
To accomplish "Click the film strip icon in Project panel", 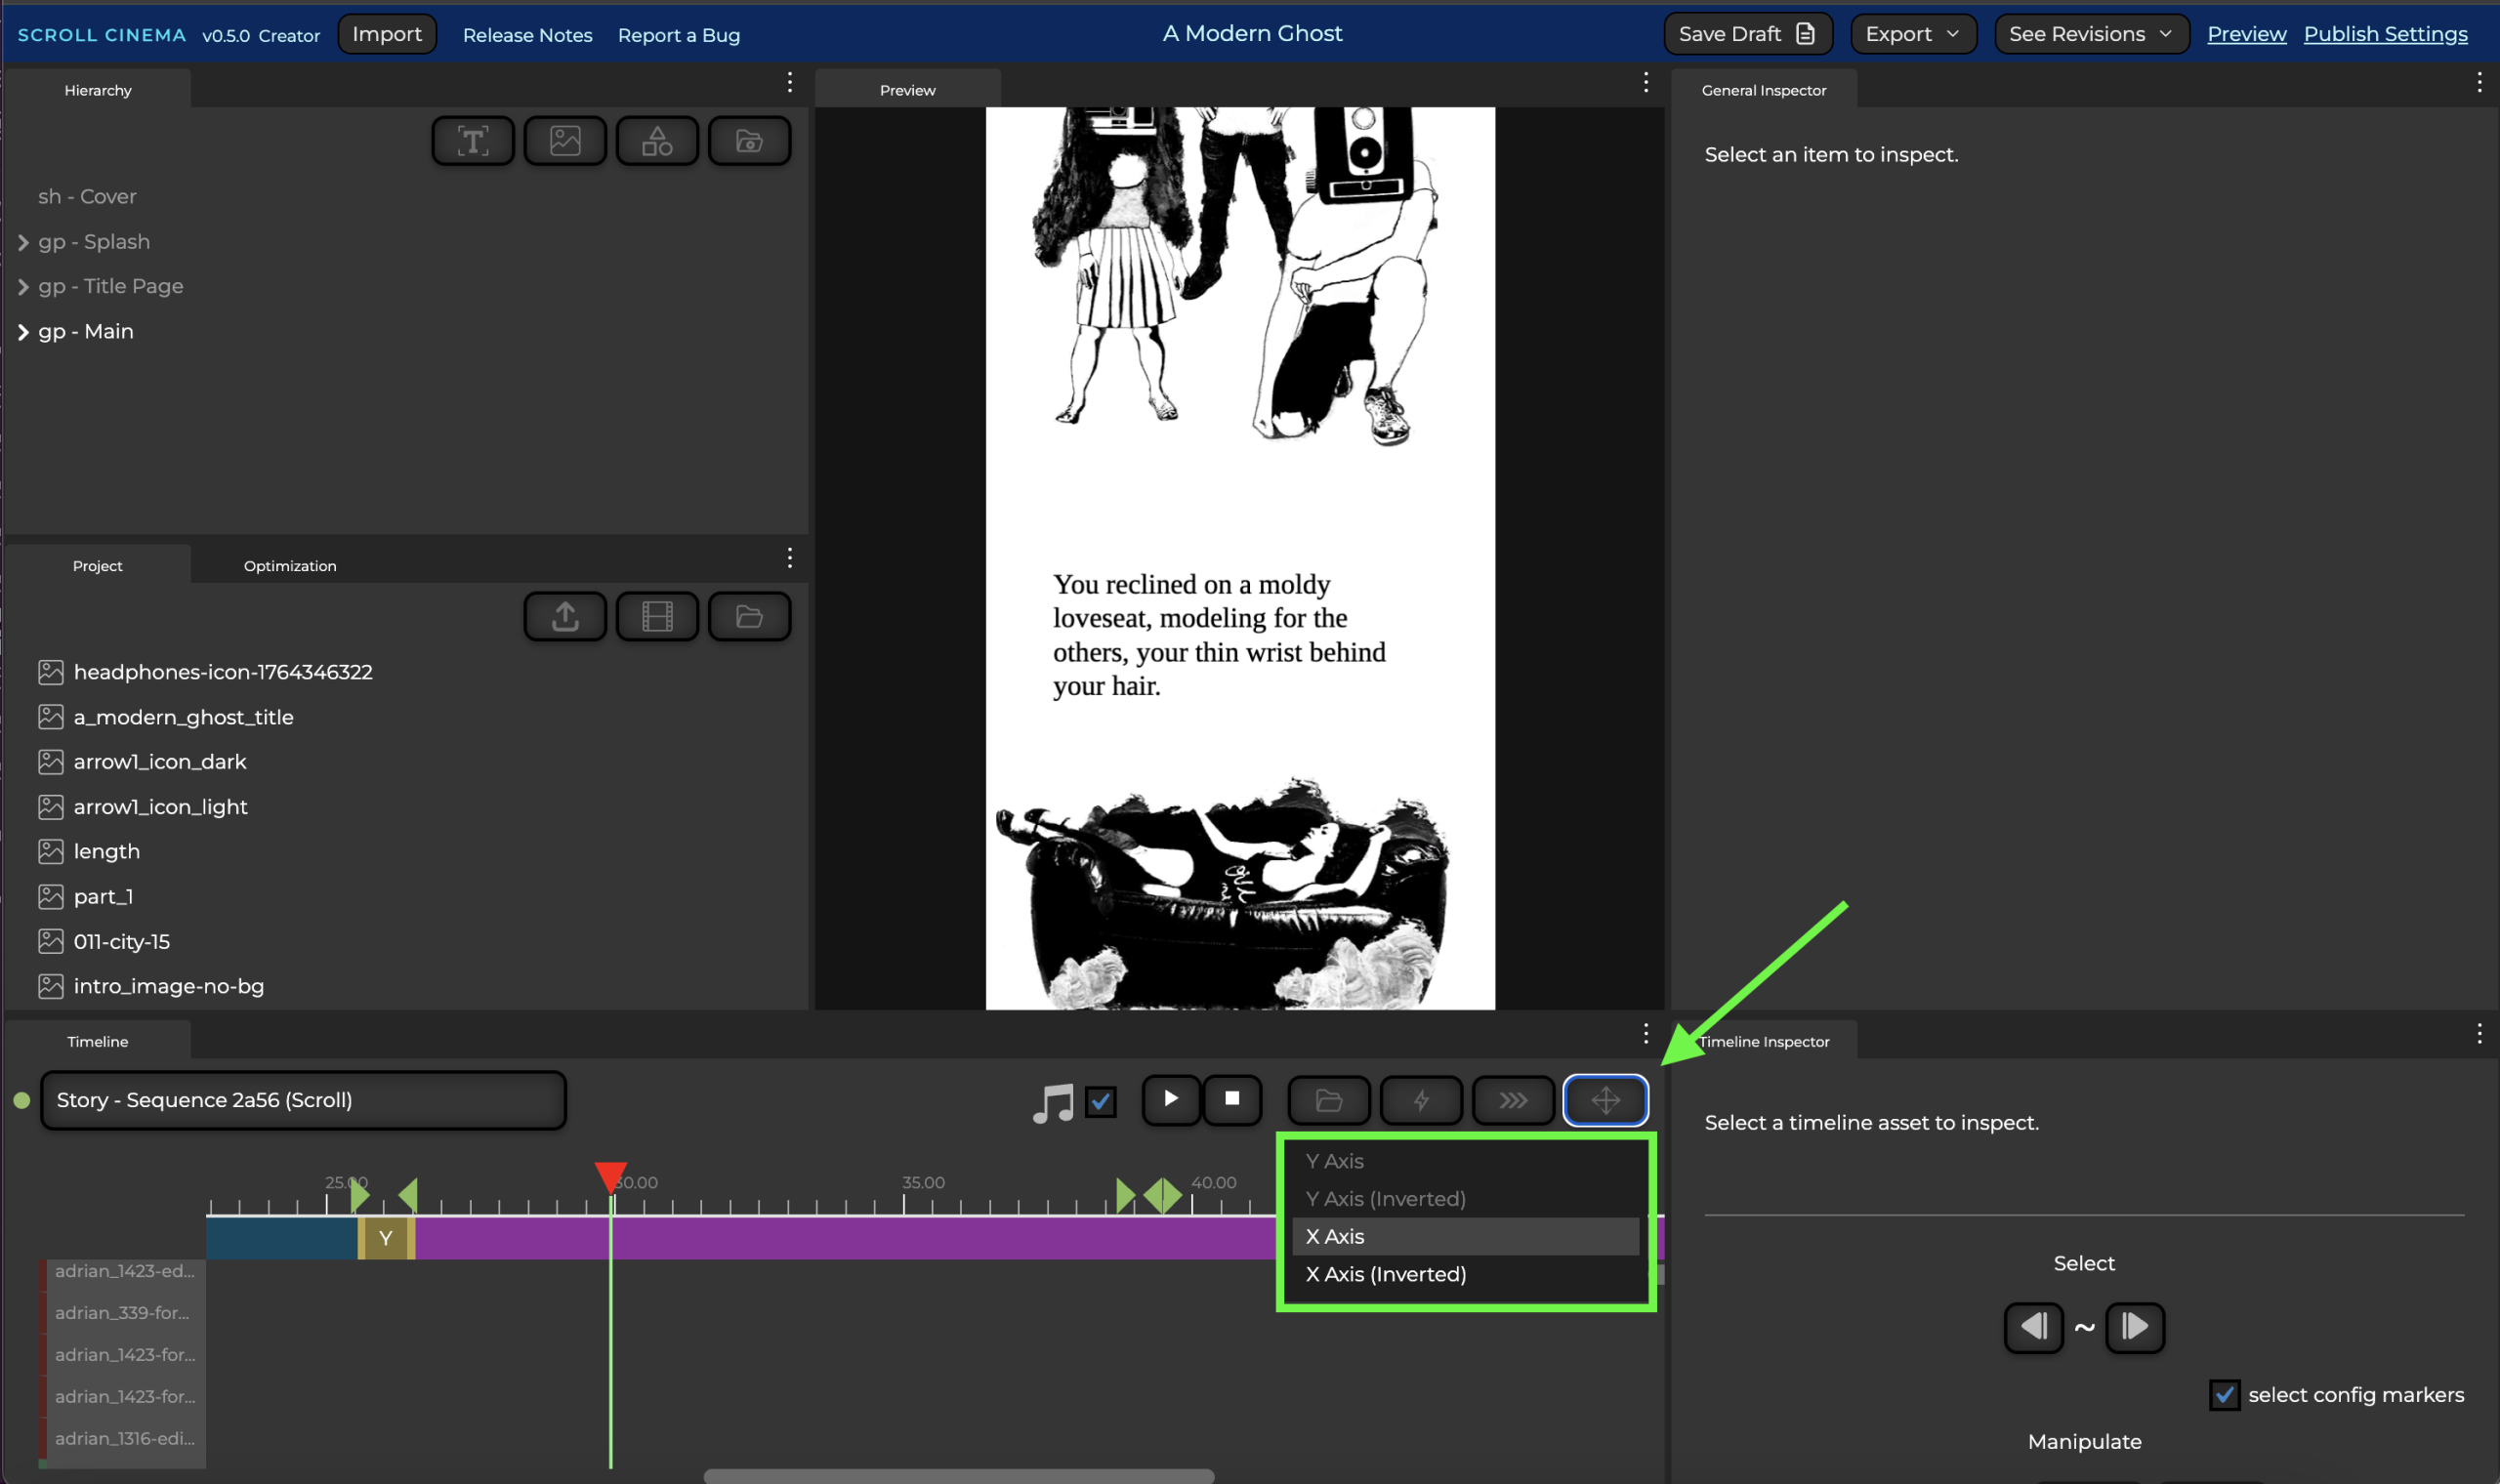I will click(x=657, y=616).
